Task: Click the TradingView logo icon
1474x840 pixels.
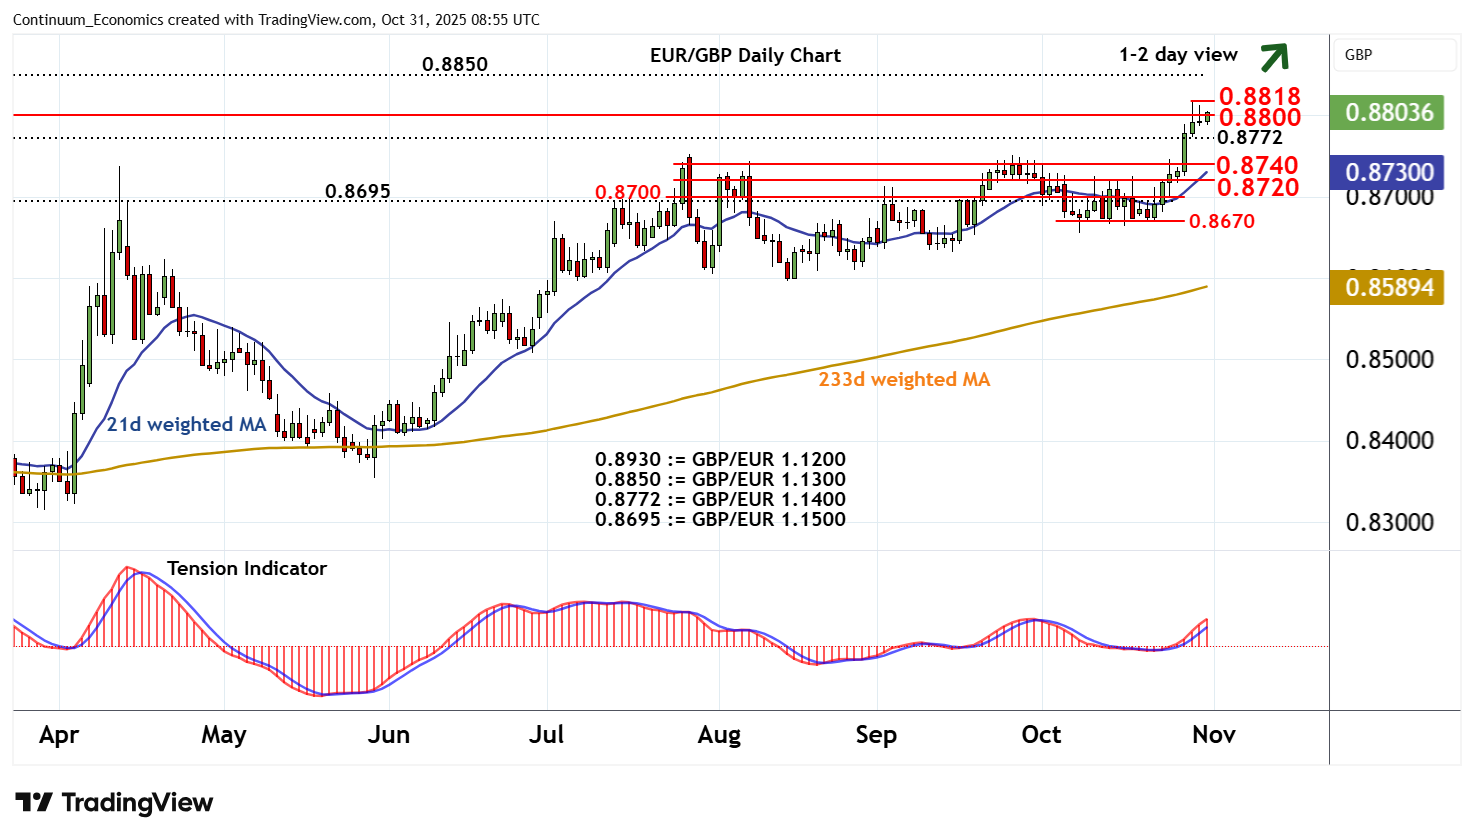Action: coord(34,803)
